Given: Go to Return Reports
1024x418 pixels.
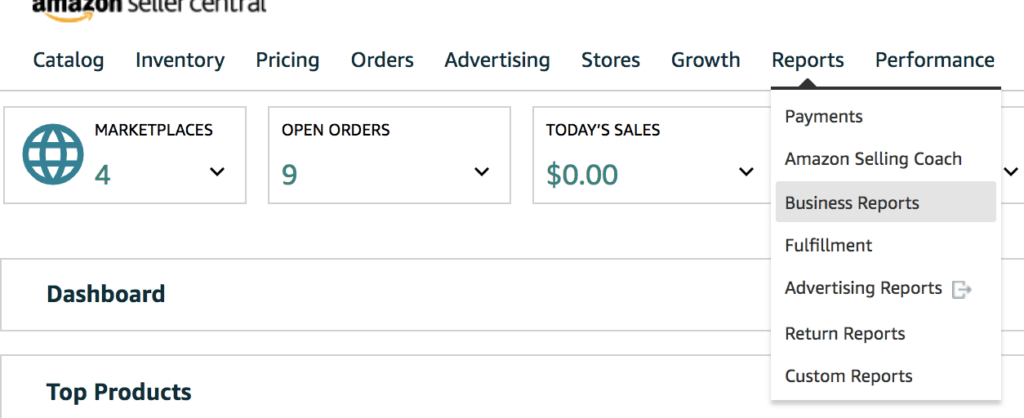Looking at the screenshot, I should tap(845, 333).
